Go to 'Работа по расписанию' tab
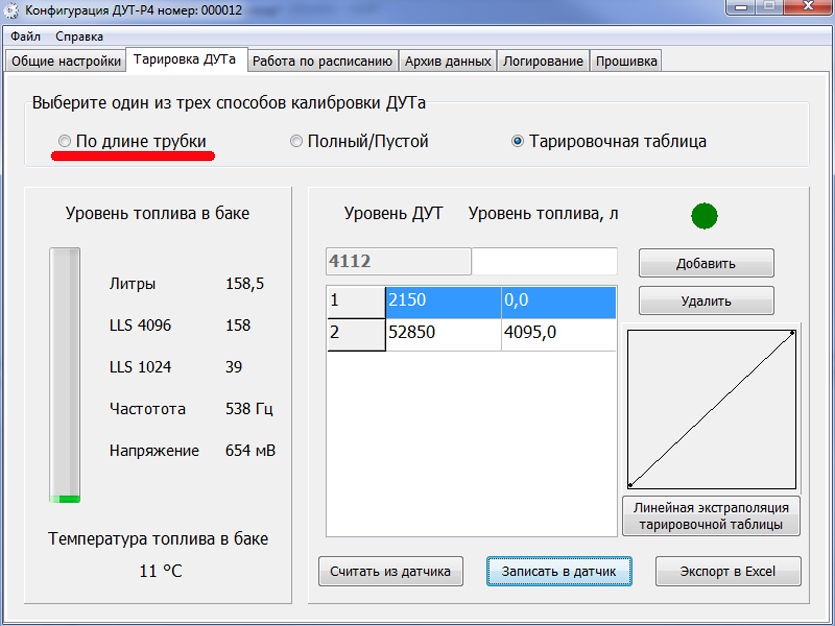 (x=323, y=61)
